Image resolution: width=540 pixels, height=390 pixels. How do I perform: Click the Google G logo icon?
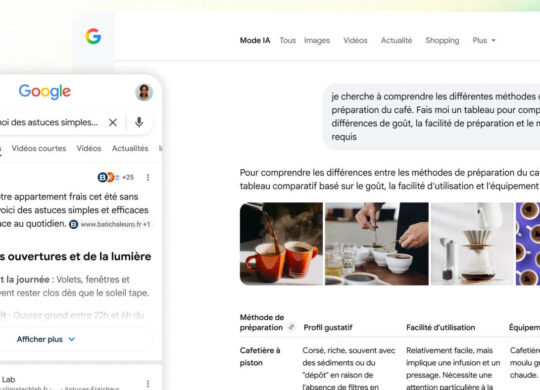[93, 36]
